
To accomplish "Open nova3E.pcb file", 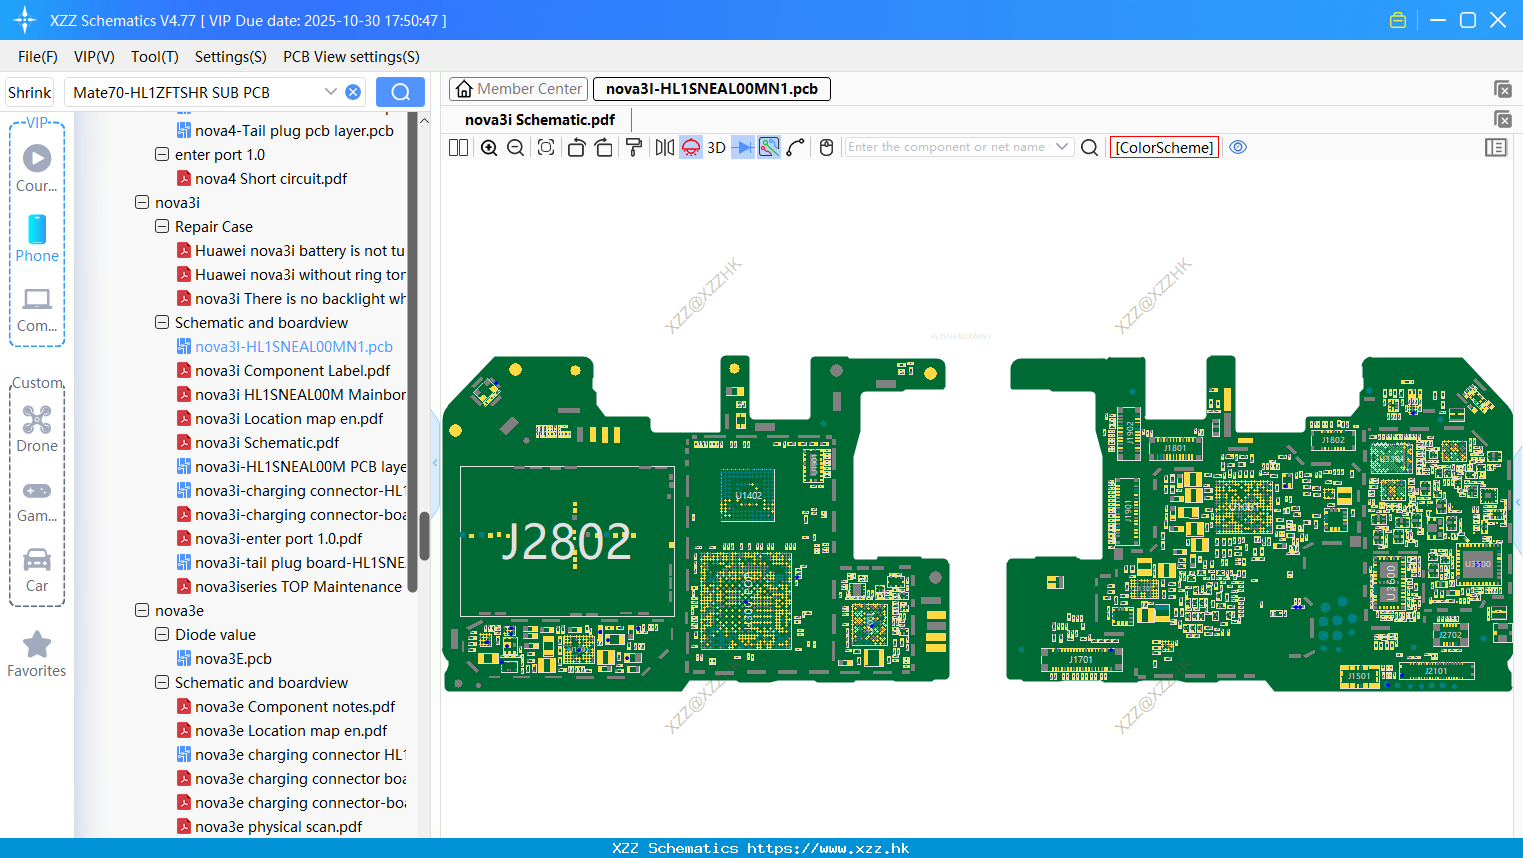I will 233,658.
